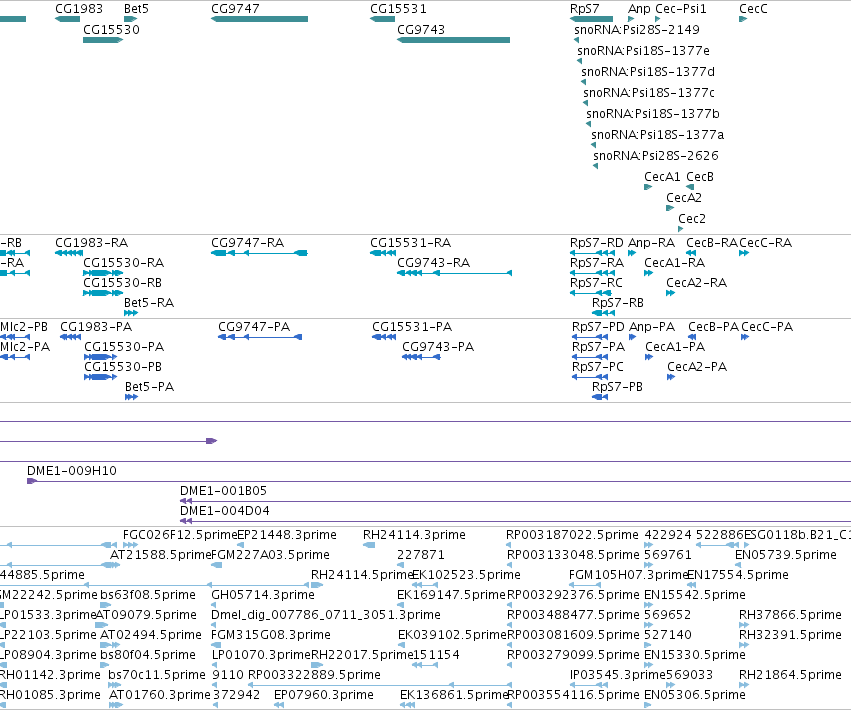
Task: Click snoRNA:Psi18S-1377e label
Action: click(x=643, y=51)
